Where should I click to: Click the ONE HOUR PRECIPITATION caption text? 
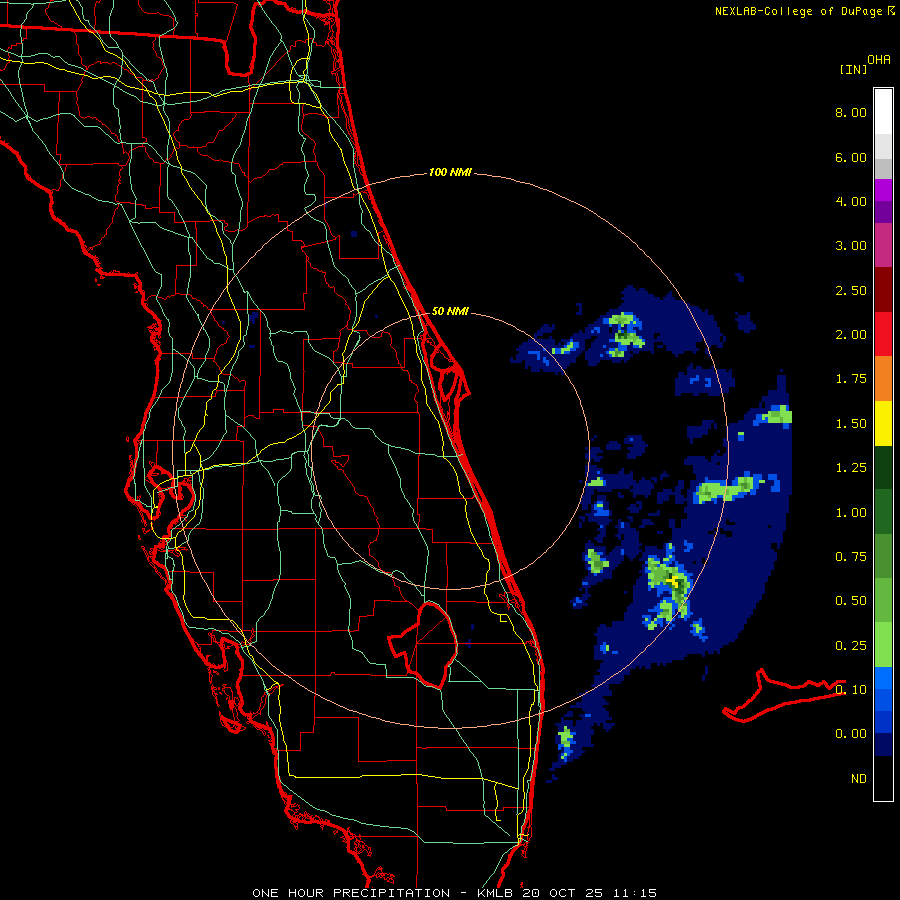(351, 893)
